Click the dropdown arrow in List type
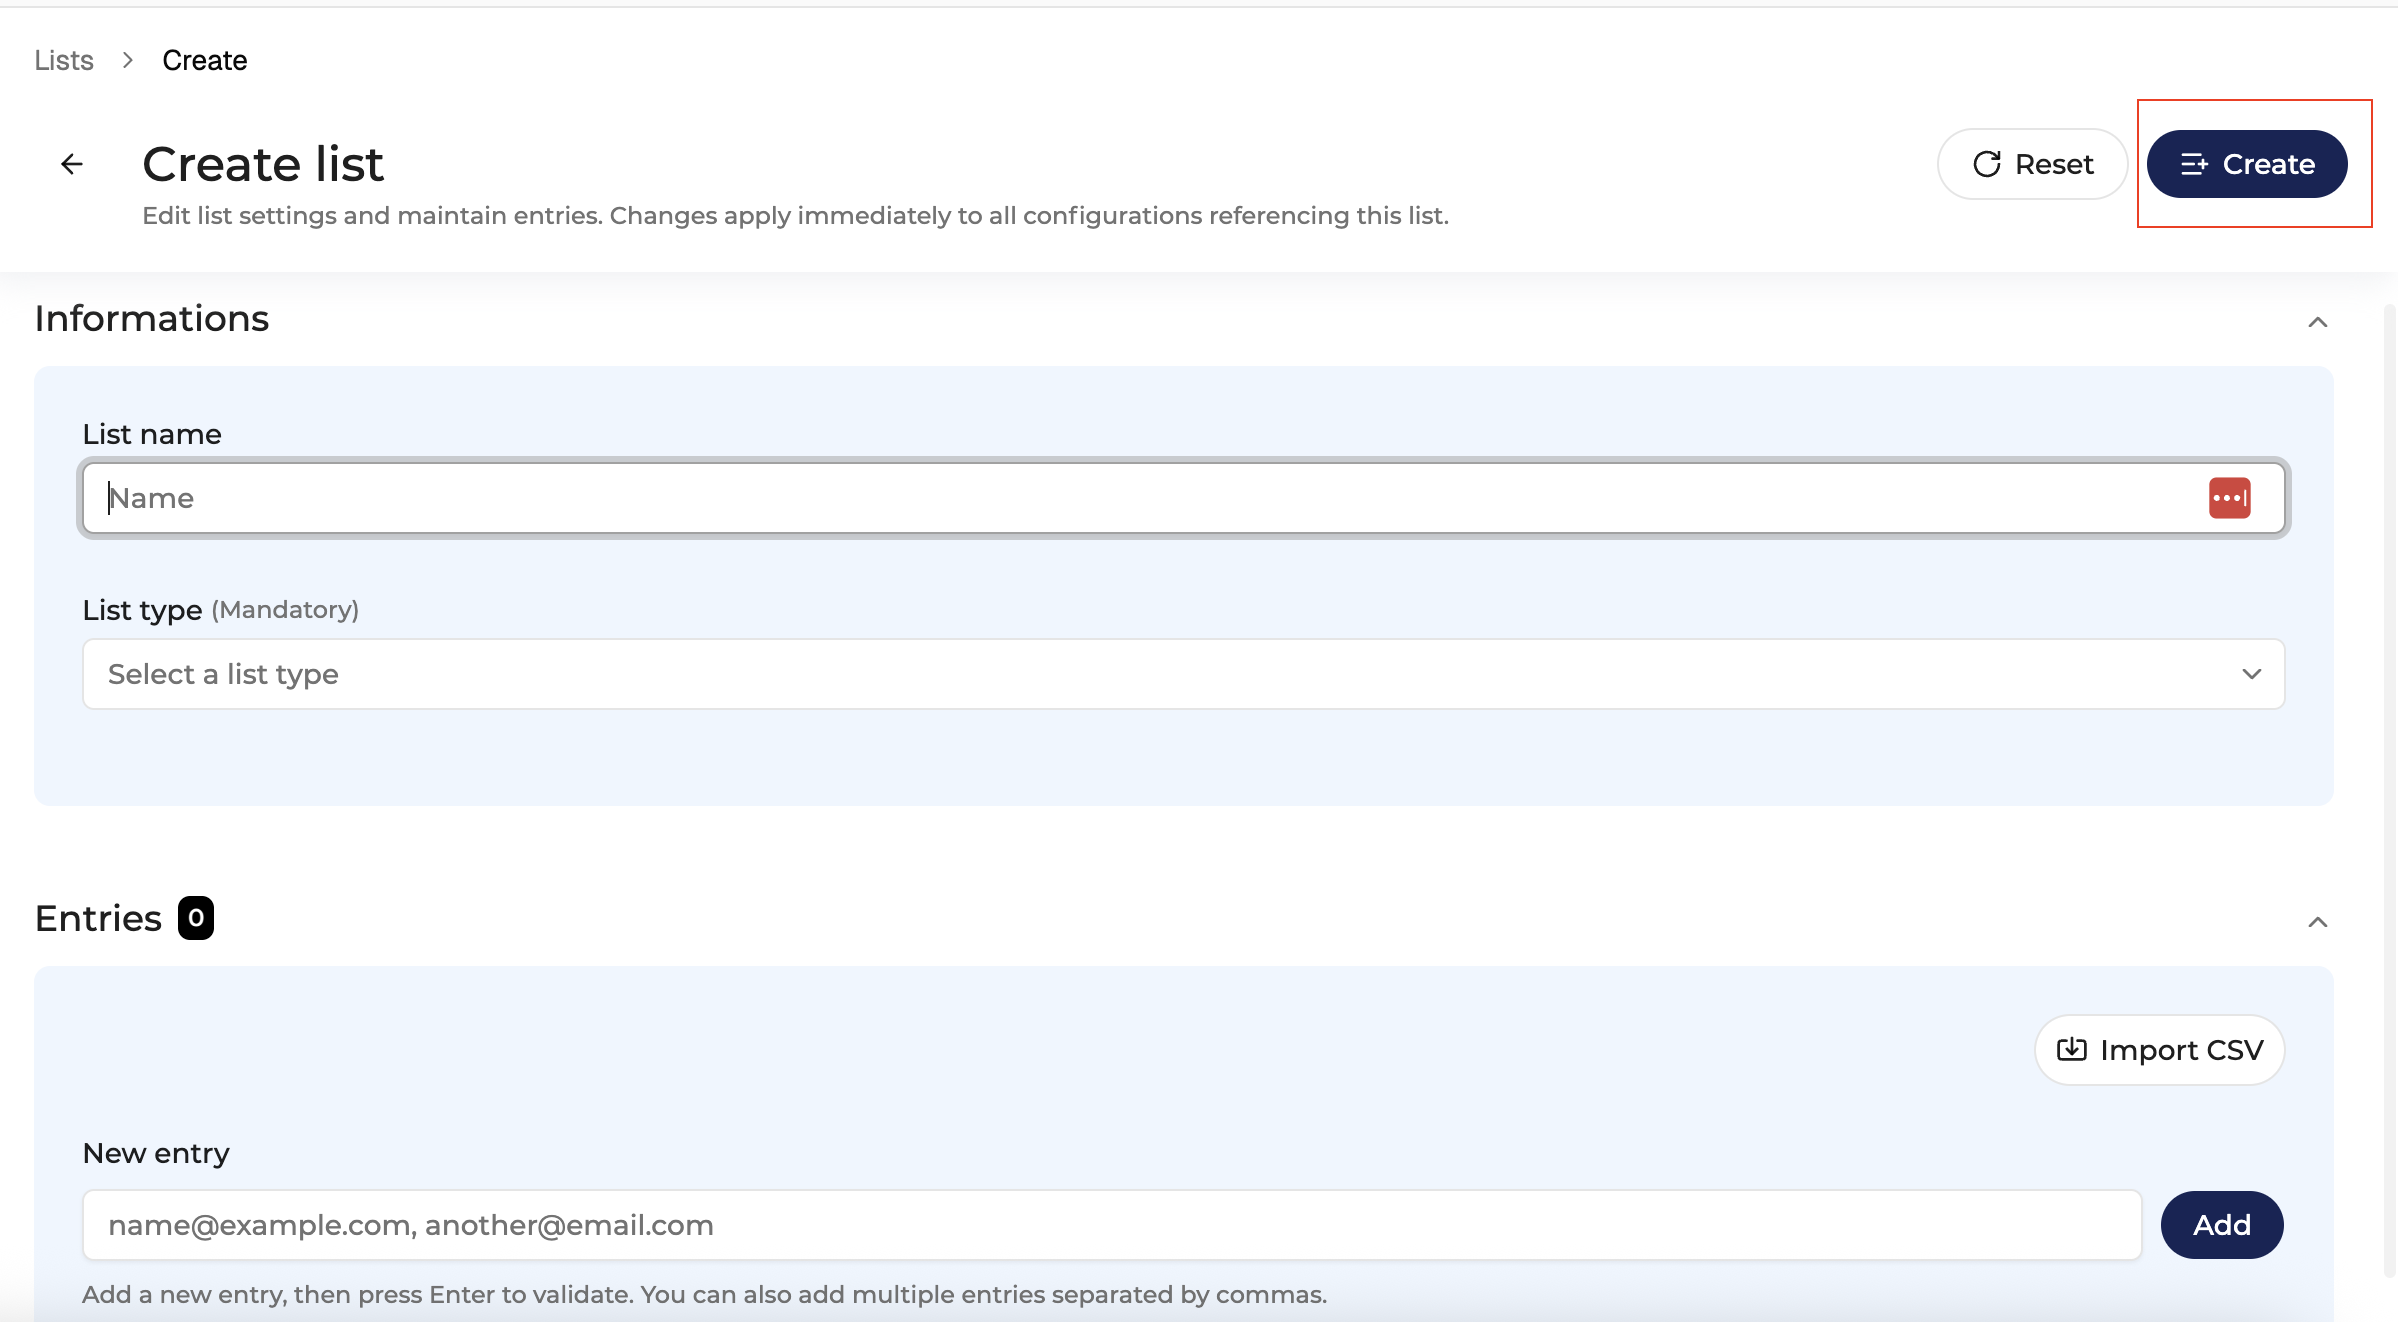2400x1322 pixels. (x=2251, y=674)
